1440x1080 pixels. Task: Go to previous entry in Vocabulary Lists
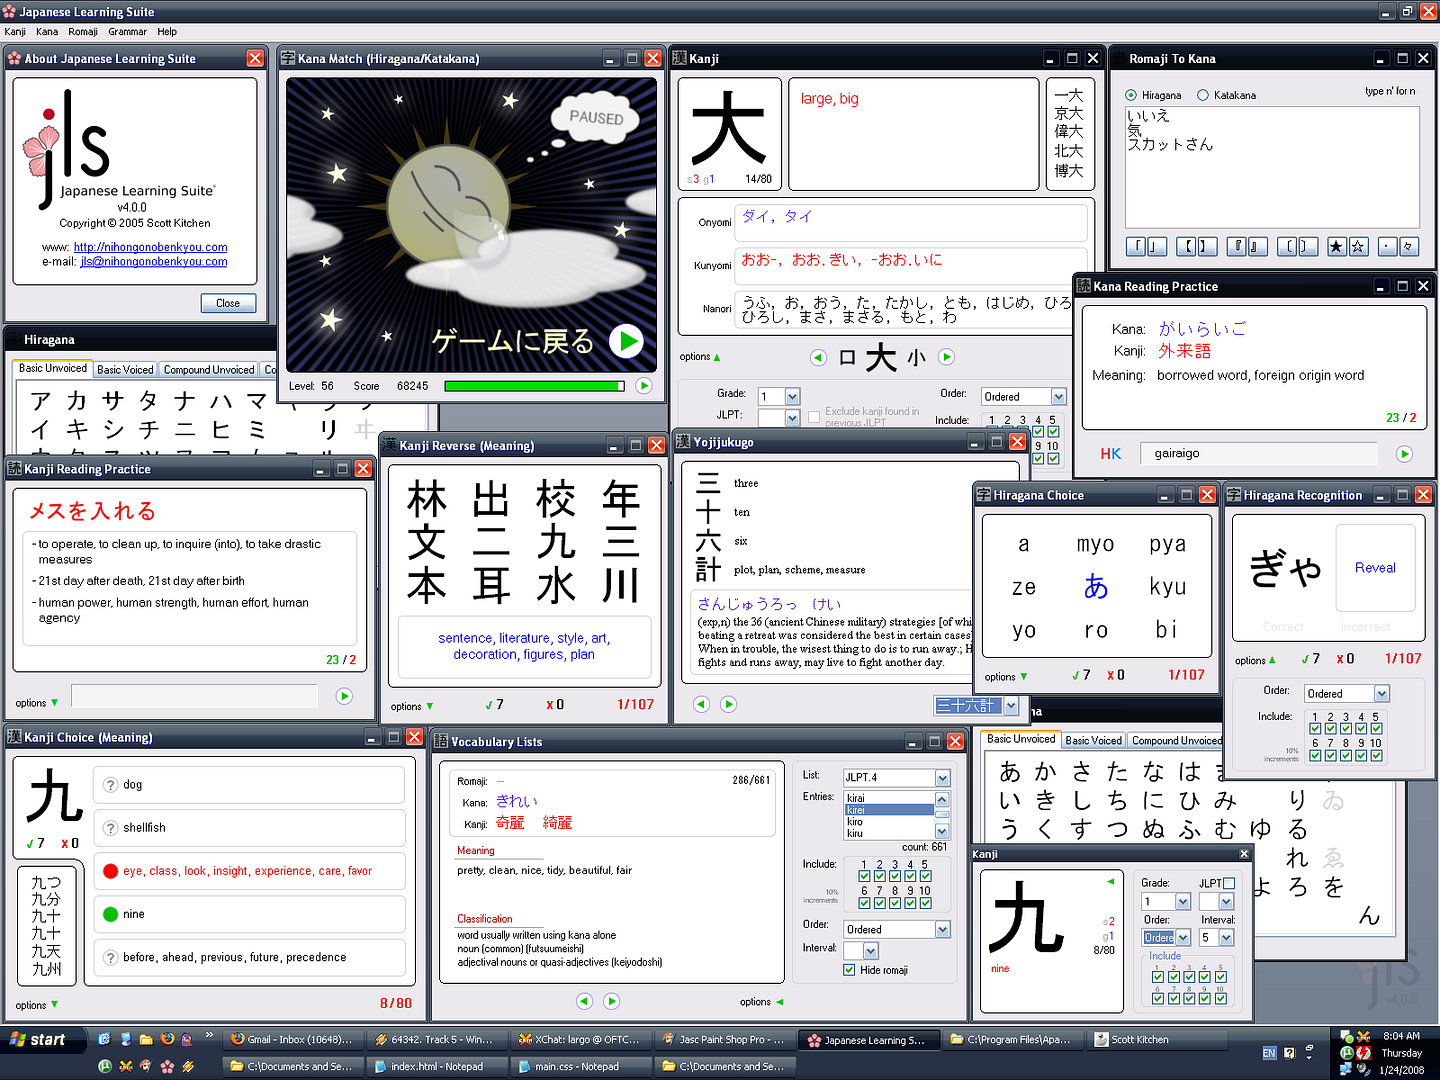pyautogui.click(x=585, y=1001)
